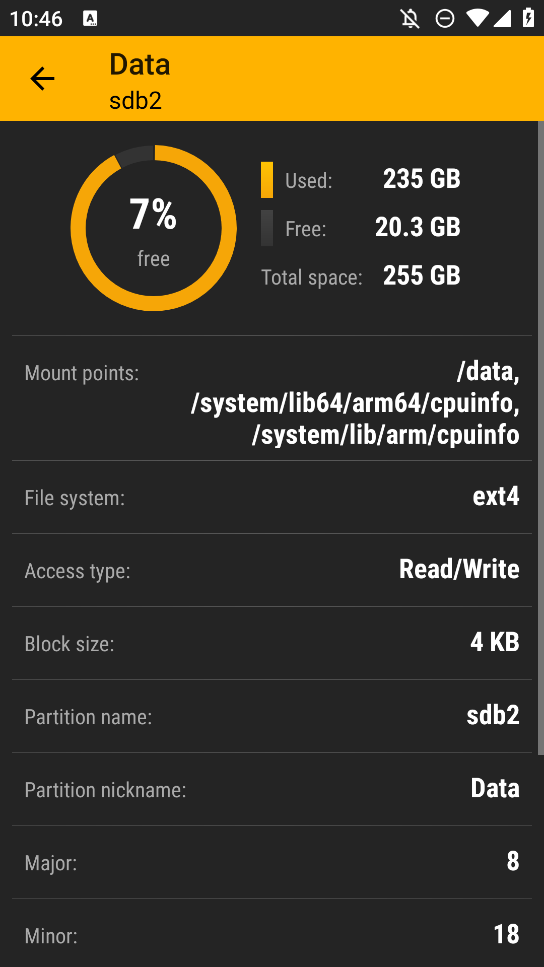Tap the Minor number 18 row
This screenshot has width=544, height=967.
pos(272,933)
